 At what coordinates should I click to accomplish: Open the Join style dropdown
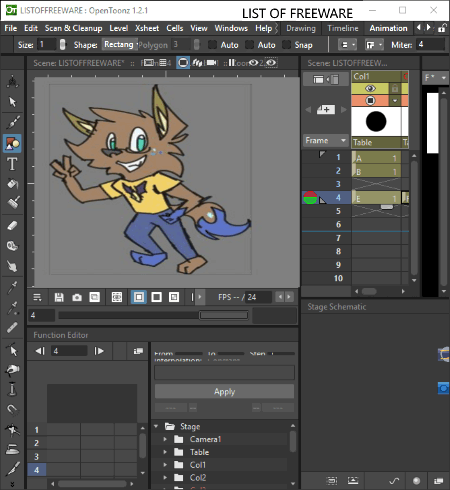(x=374, y=45)
